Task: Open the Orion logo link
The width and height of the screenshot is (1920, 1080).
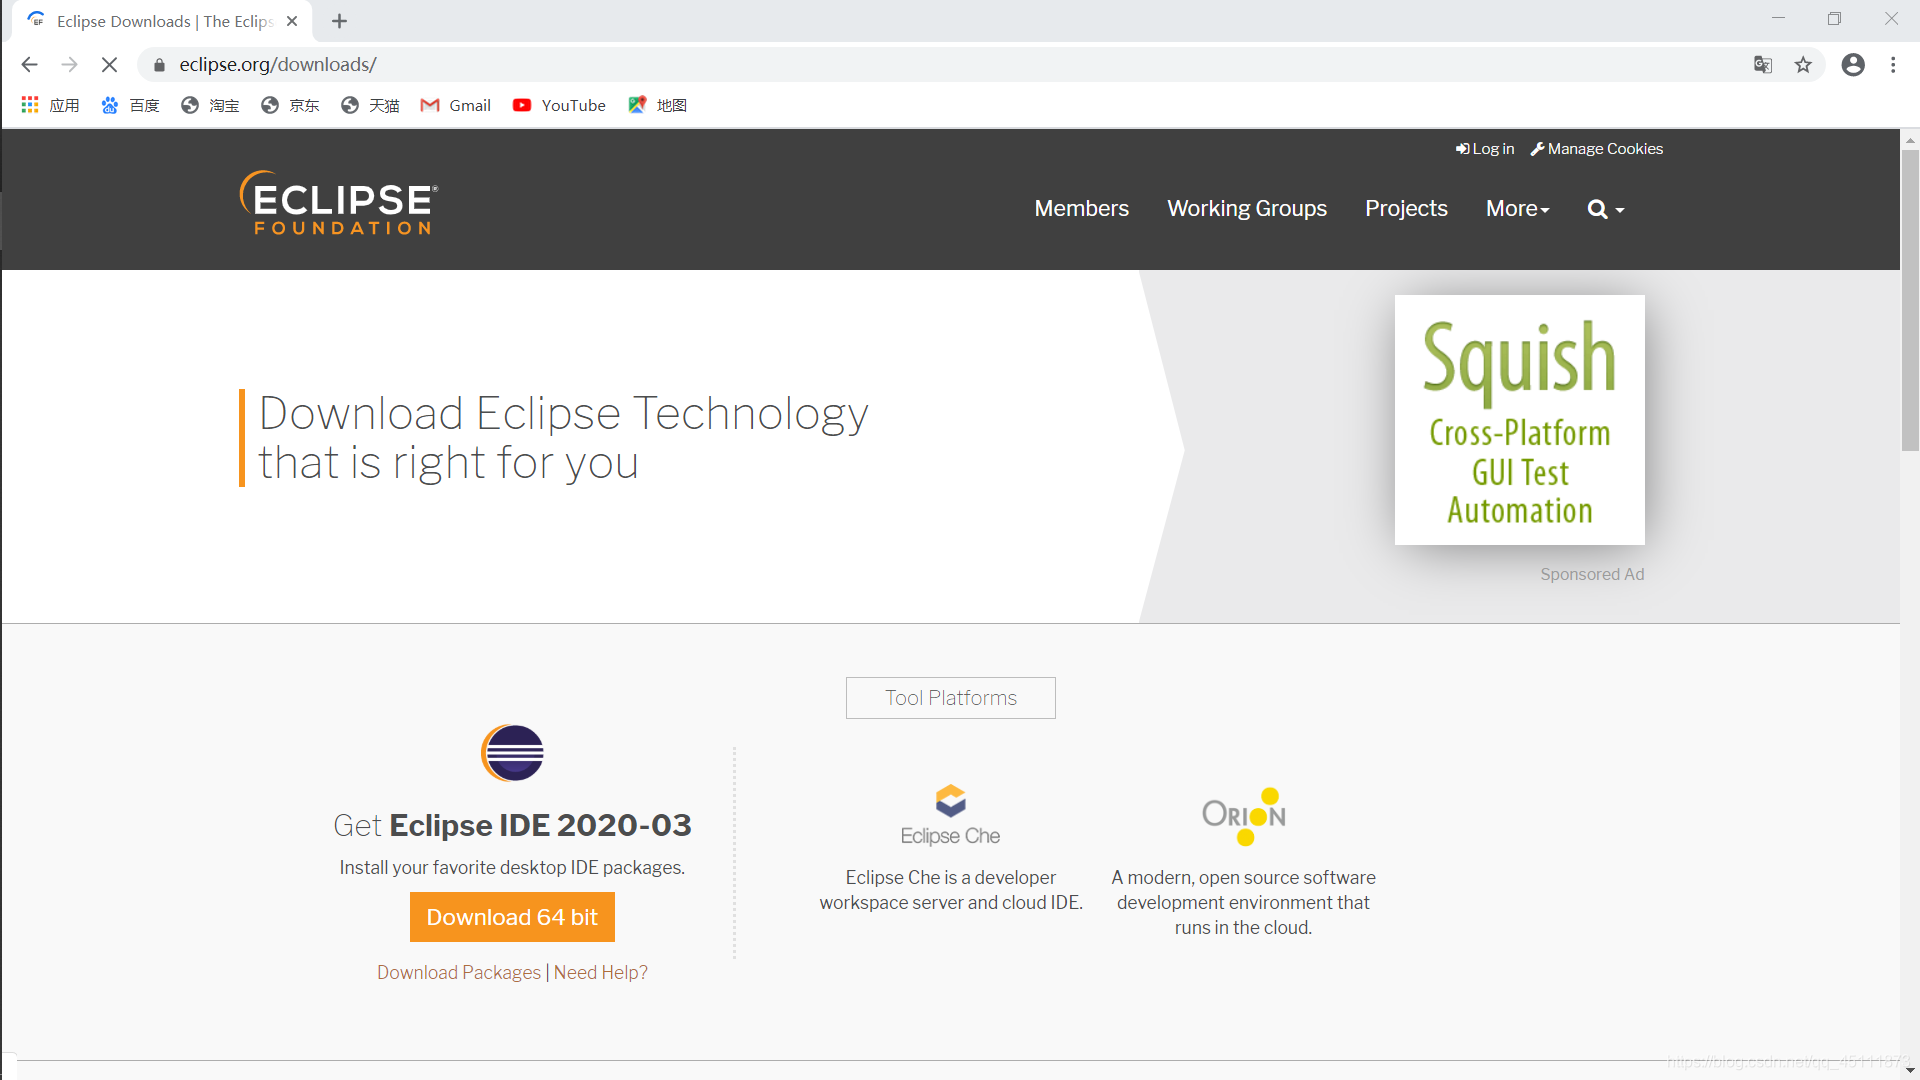Action: pyautogui.click(x=1243, y=815)
